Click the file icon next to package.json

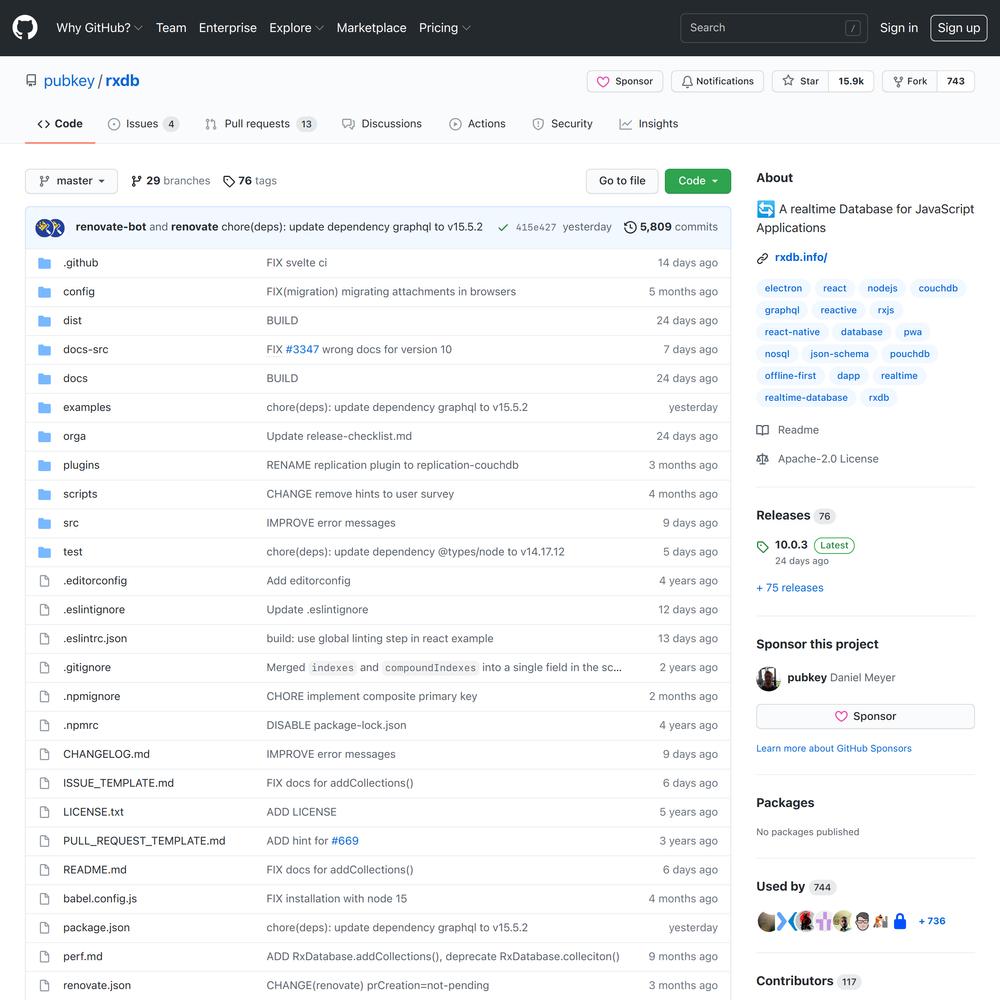point(44,928)
